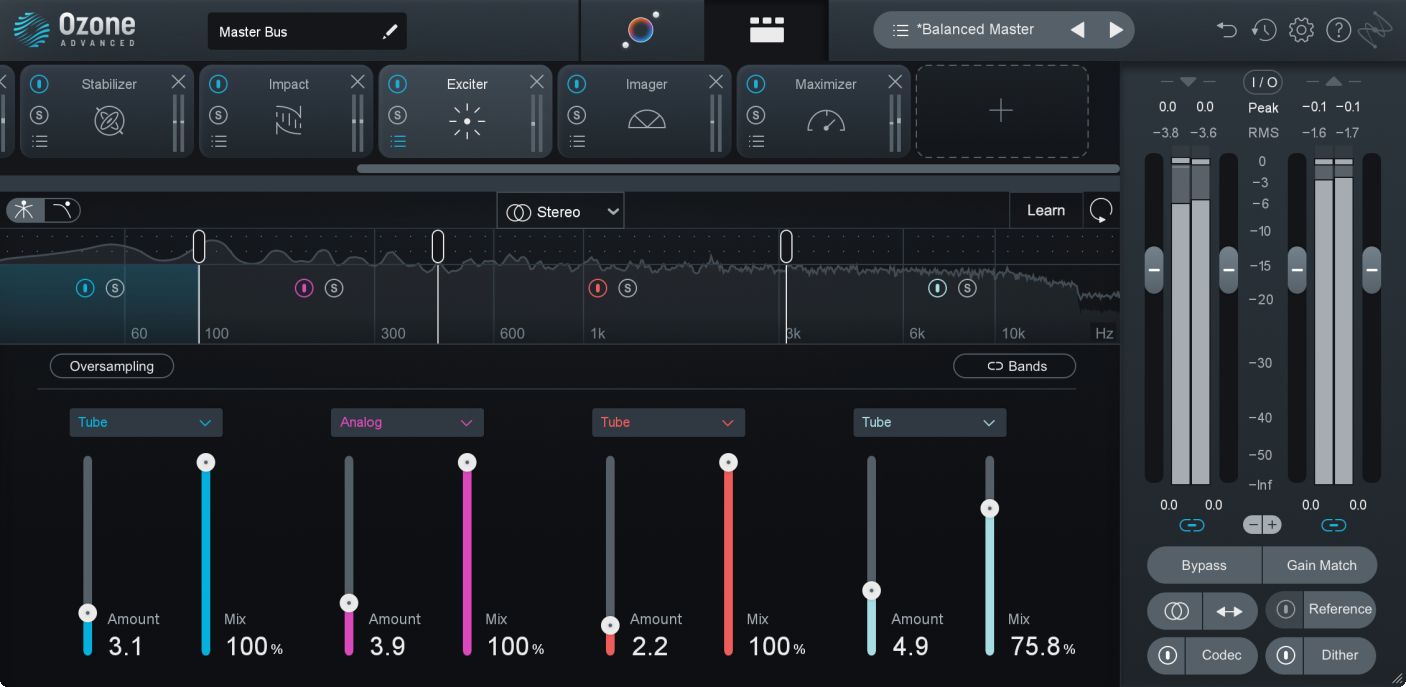Bypass the pink second Exciter band
The height and width of the screenshot is (687, 1406).
304,288
